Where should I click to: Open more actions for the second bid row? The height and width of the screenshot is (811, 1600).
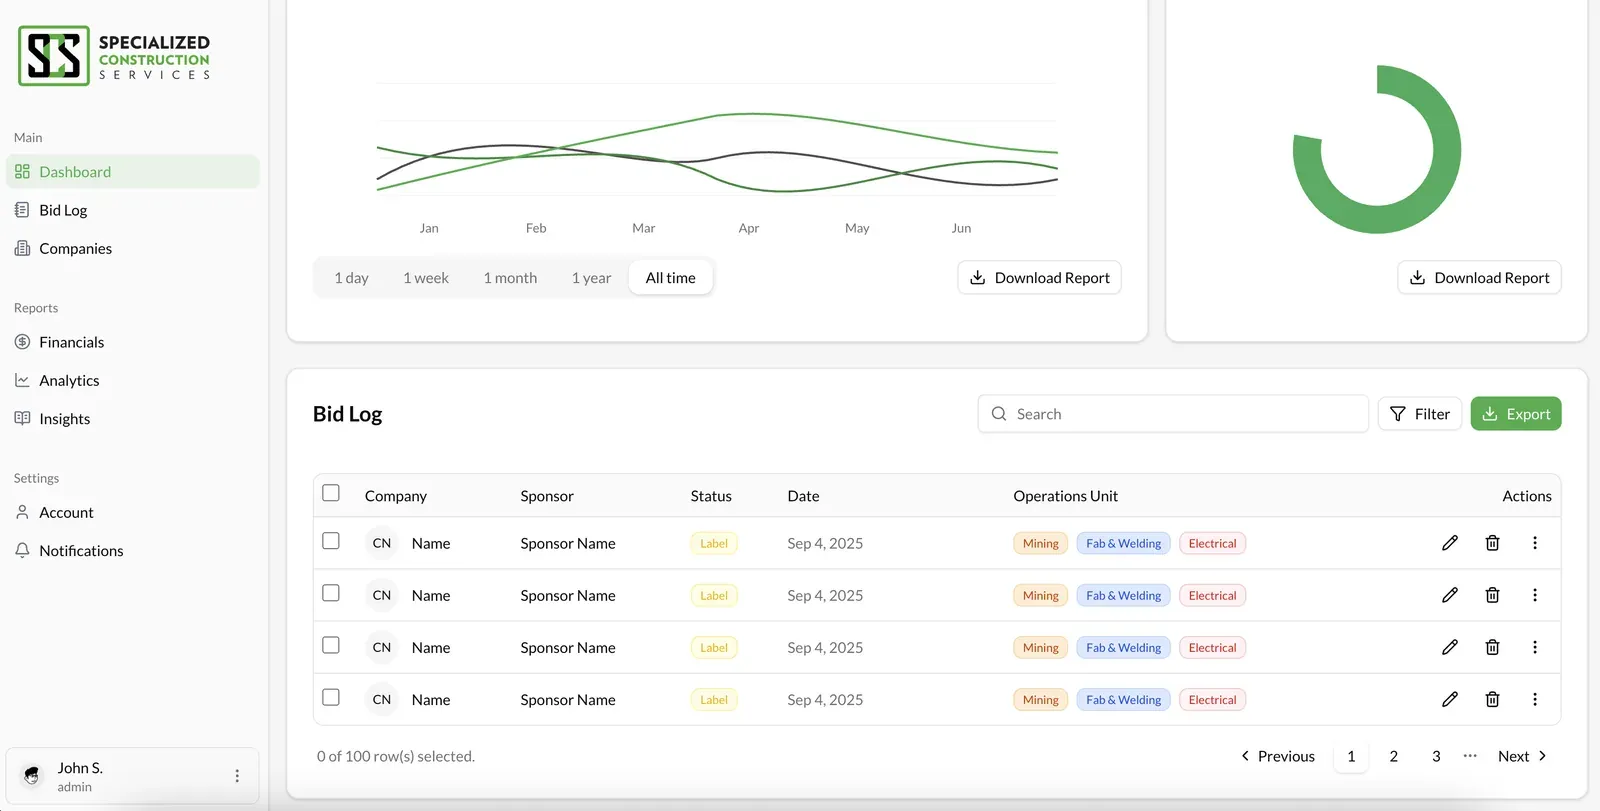1535,595
